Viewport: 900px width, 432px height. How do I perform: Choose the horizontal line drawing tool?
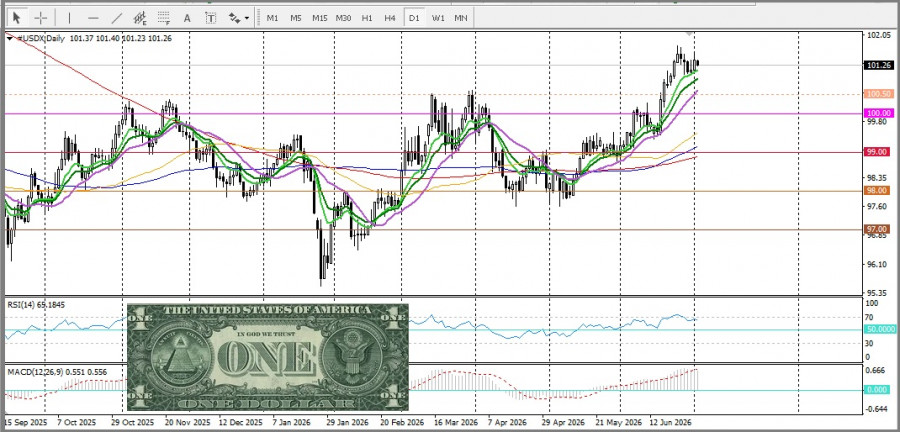[93, 18]
